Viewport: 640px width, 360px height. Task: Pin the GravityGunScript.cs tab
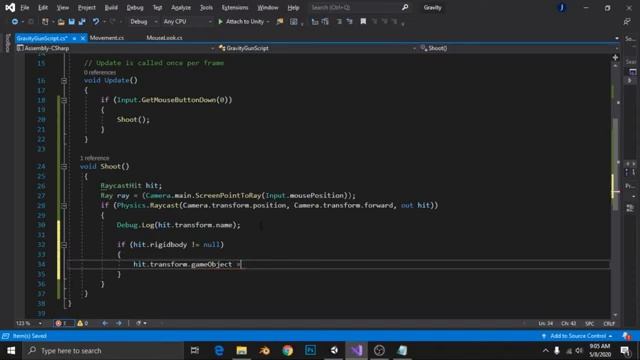tap(74, 38)
